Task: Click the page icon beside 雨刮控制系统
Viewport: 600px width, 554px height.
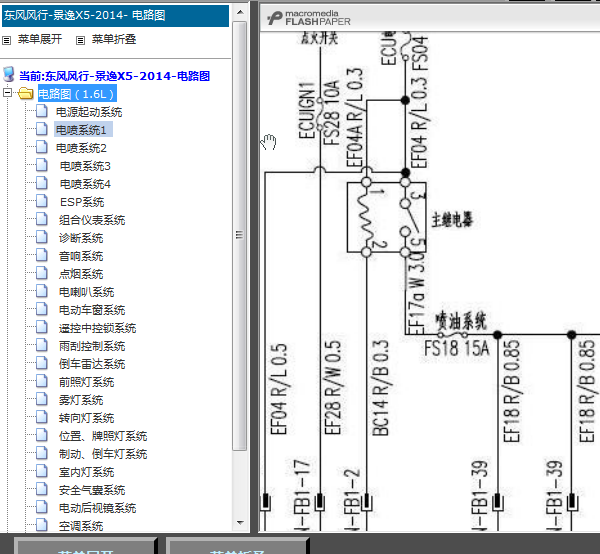Action: (42, 345)
